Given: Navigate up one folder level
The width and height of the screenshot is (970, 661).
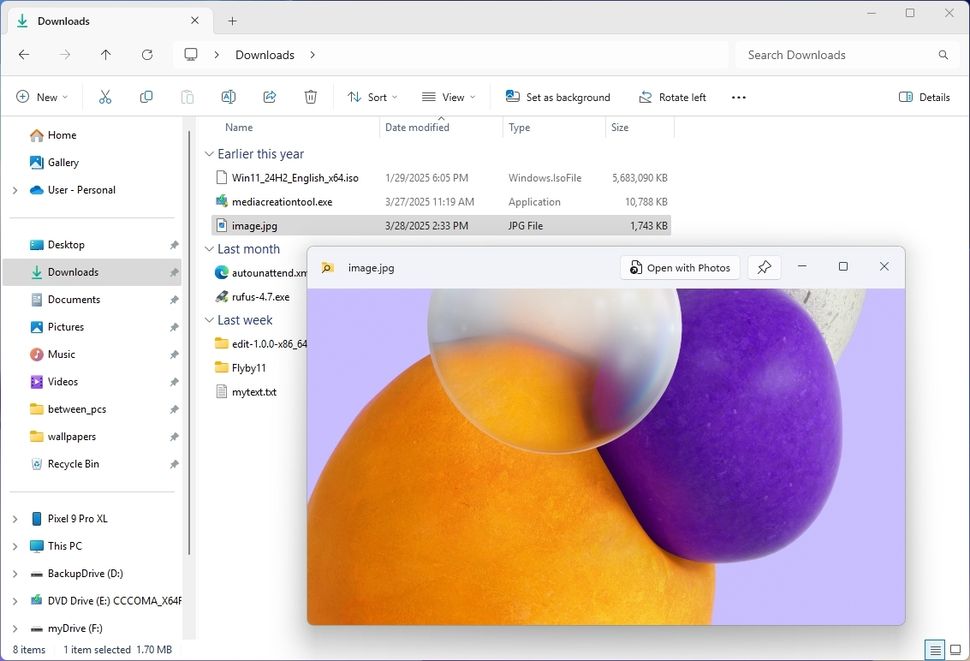Looking at the screenshot, I should pyautogui.click(x=105, y=55).
